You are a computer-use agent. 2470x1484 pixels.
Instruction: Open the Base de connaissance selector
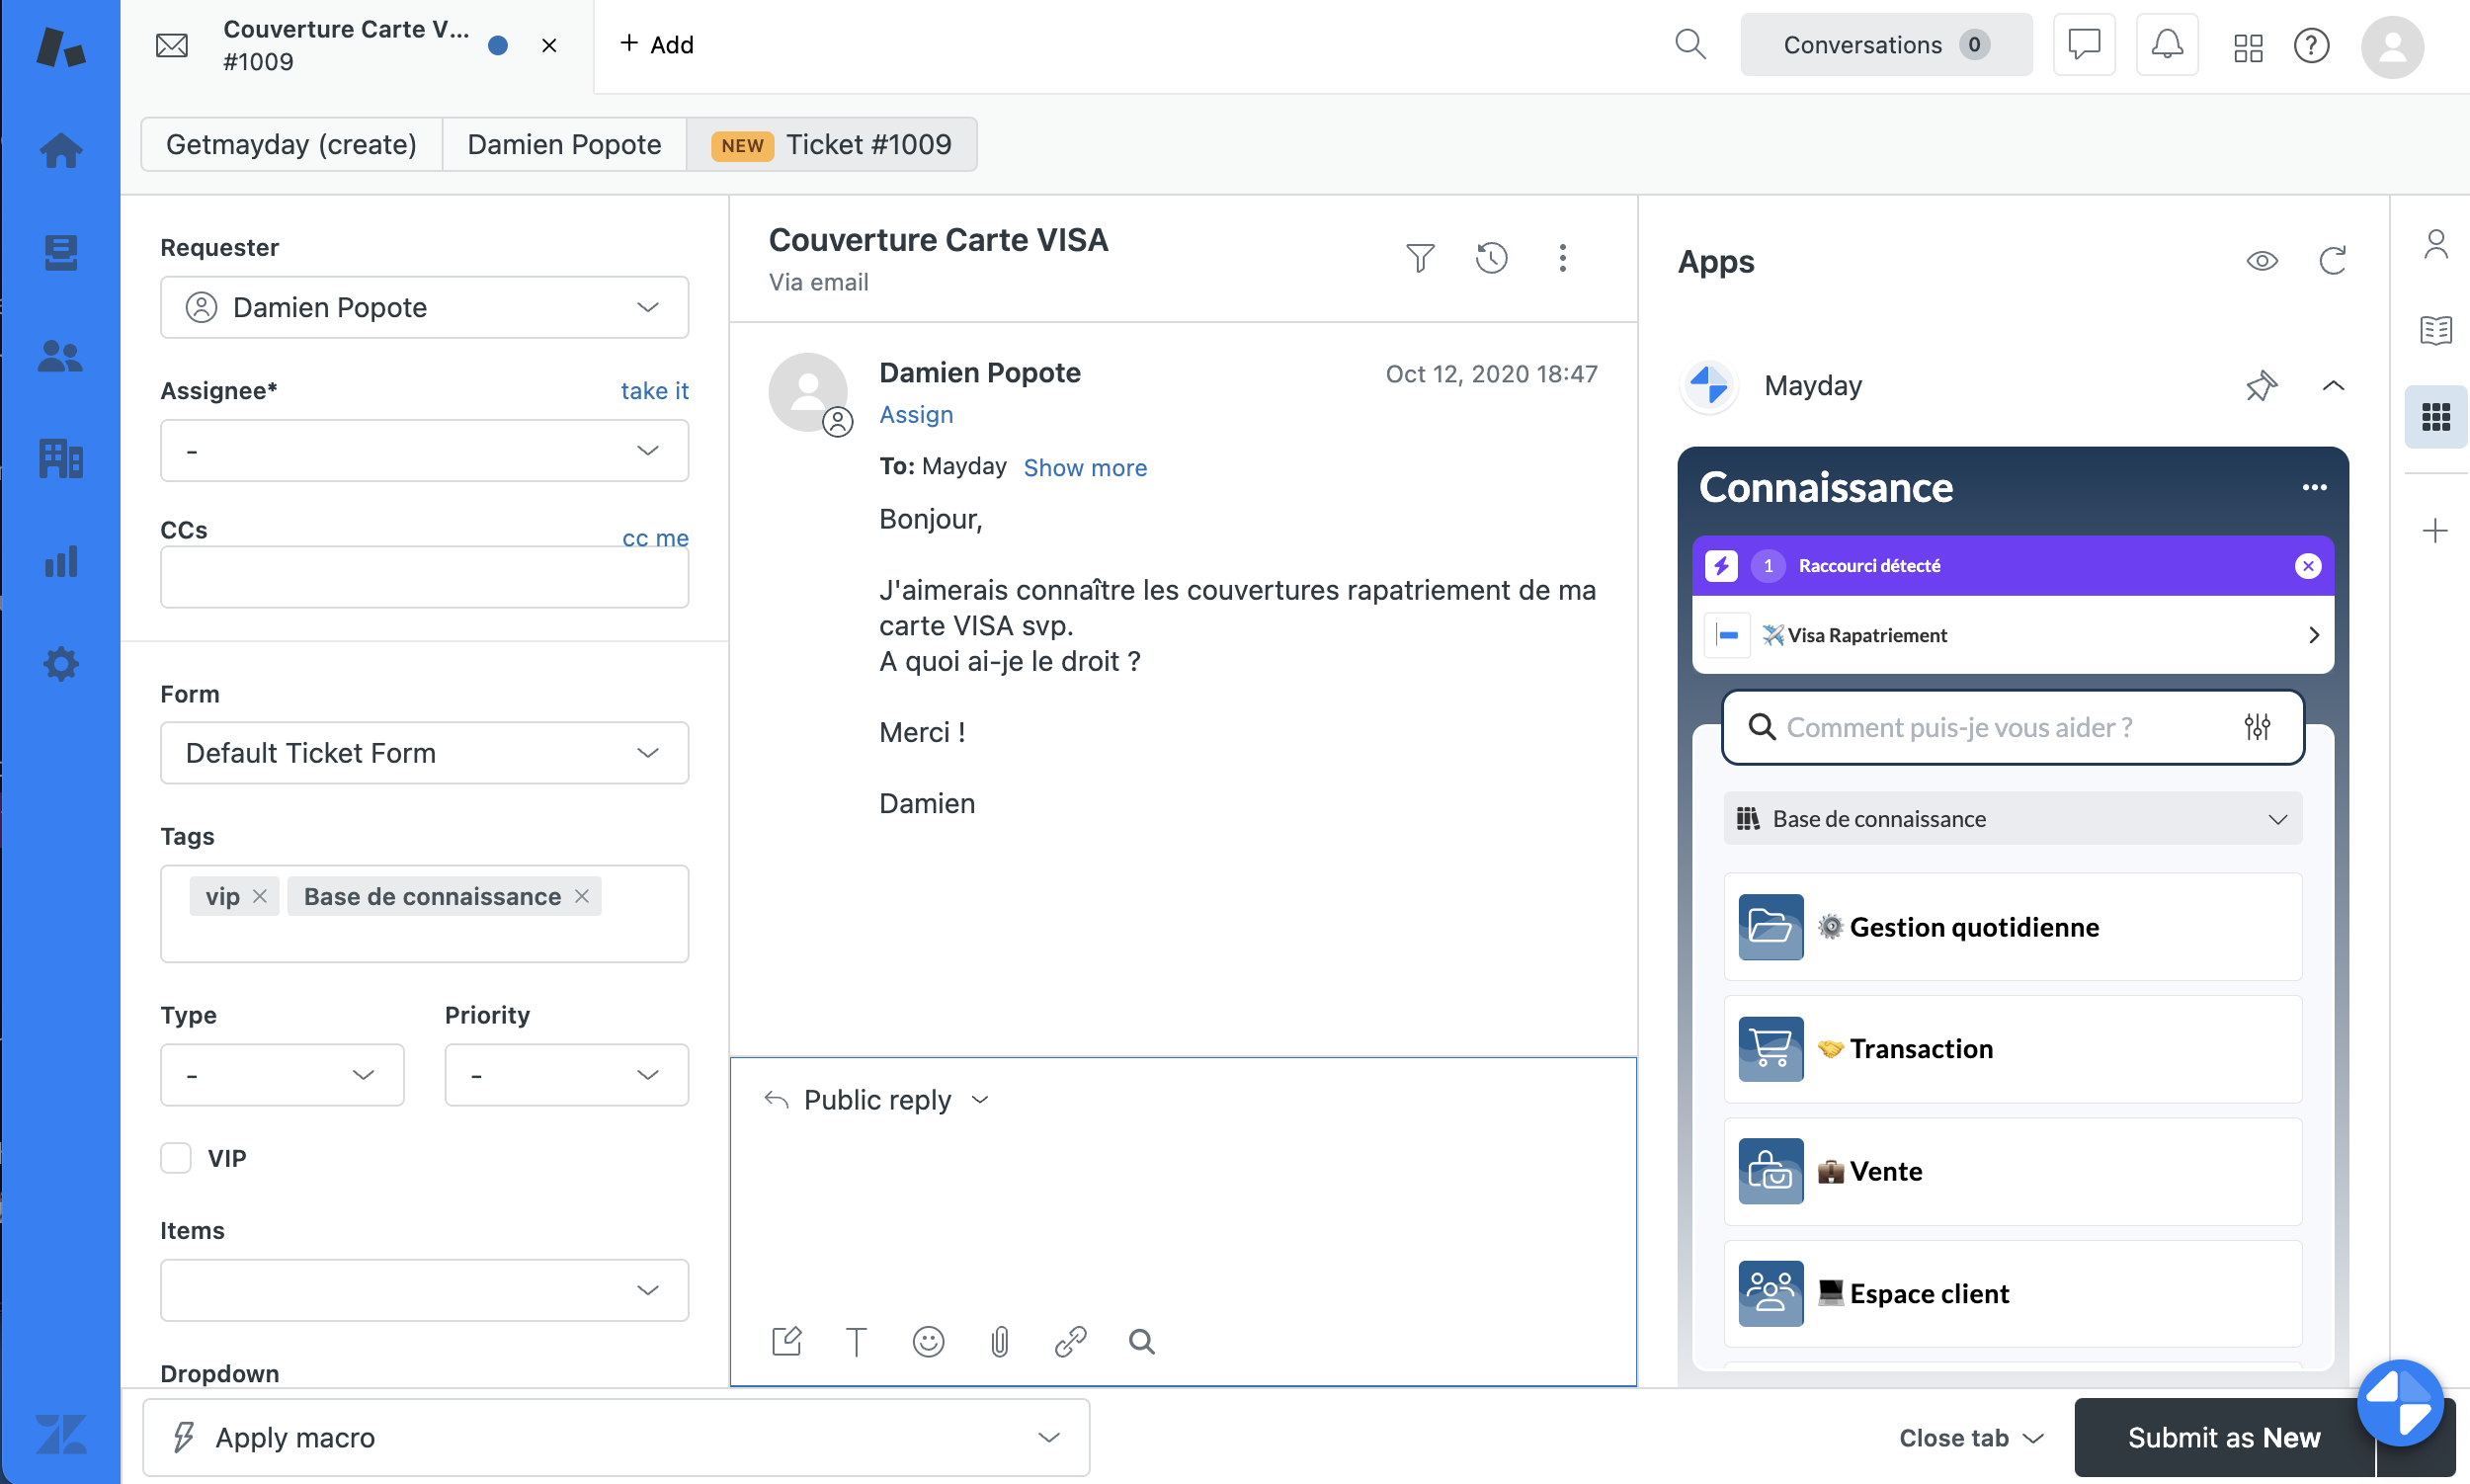(2012, 819)
